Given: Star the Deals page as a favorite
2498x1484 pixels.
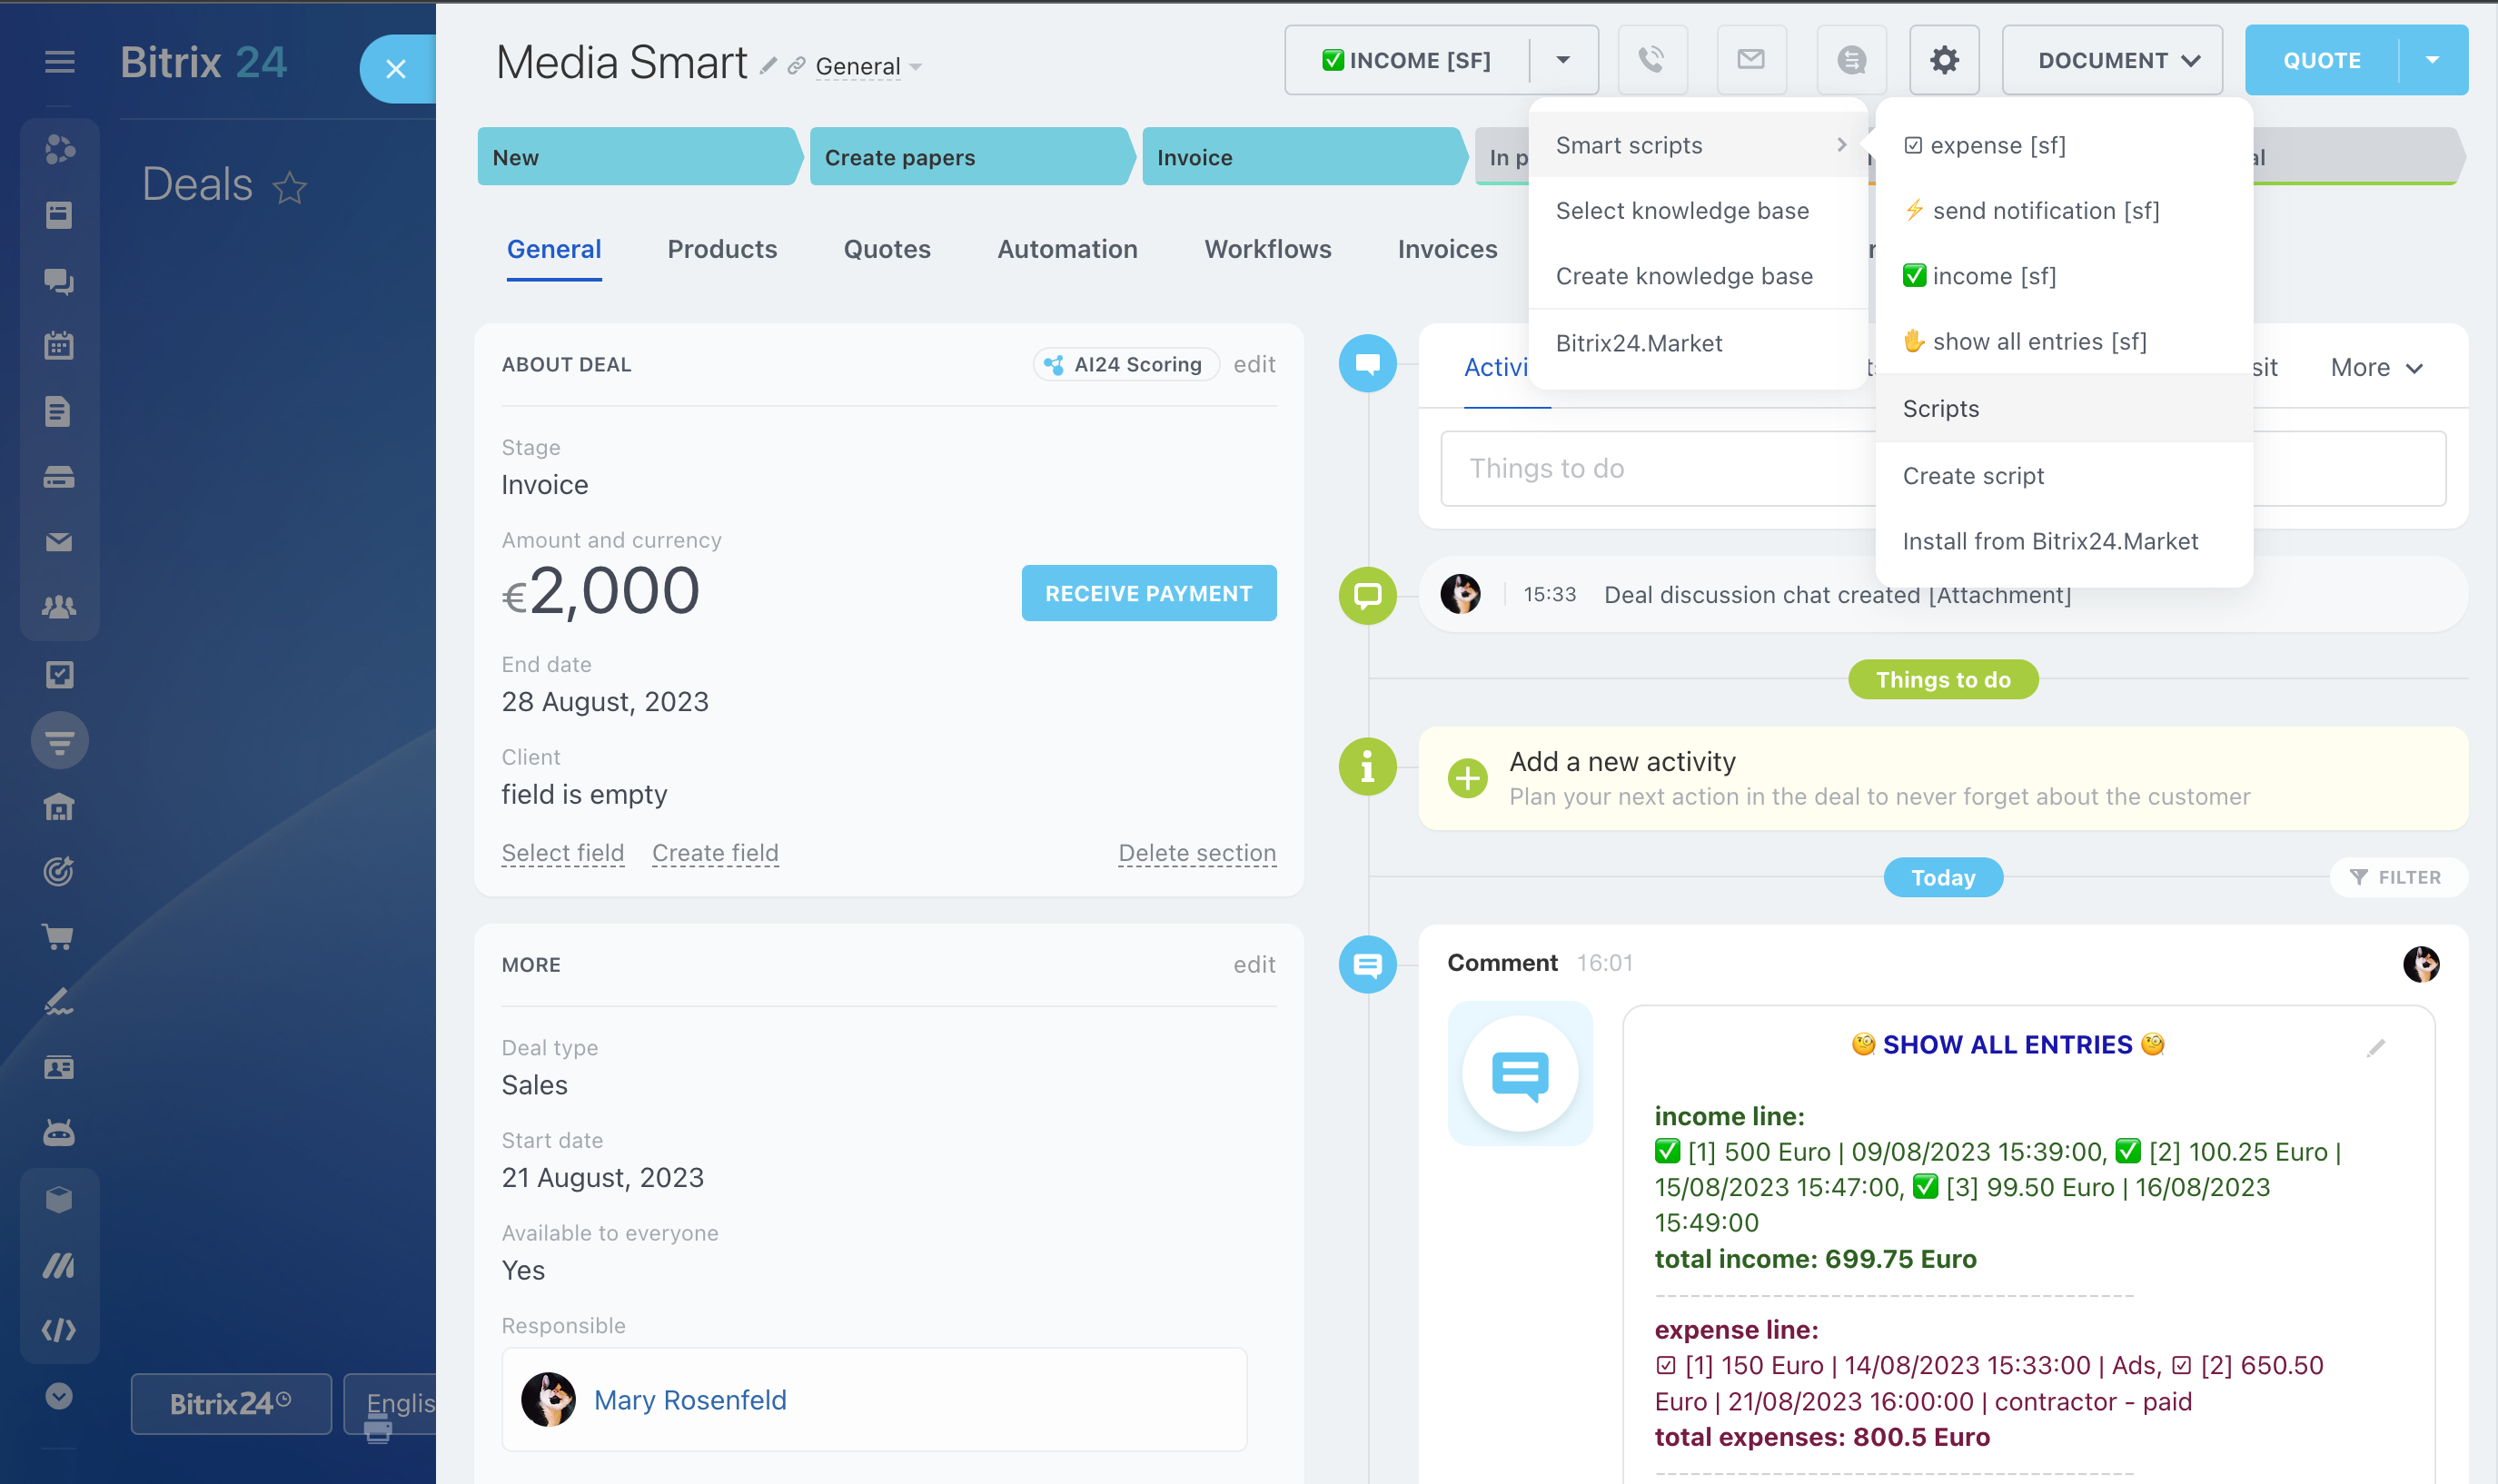Looking at the screenshot, I should [x=290, y=187].
